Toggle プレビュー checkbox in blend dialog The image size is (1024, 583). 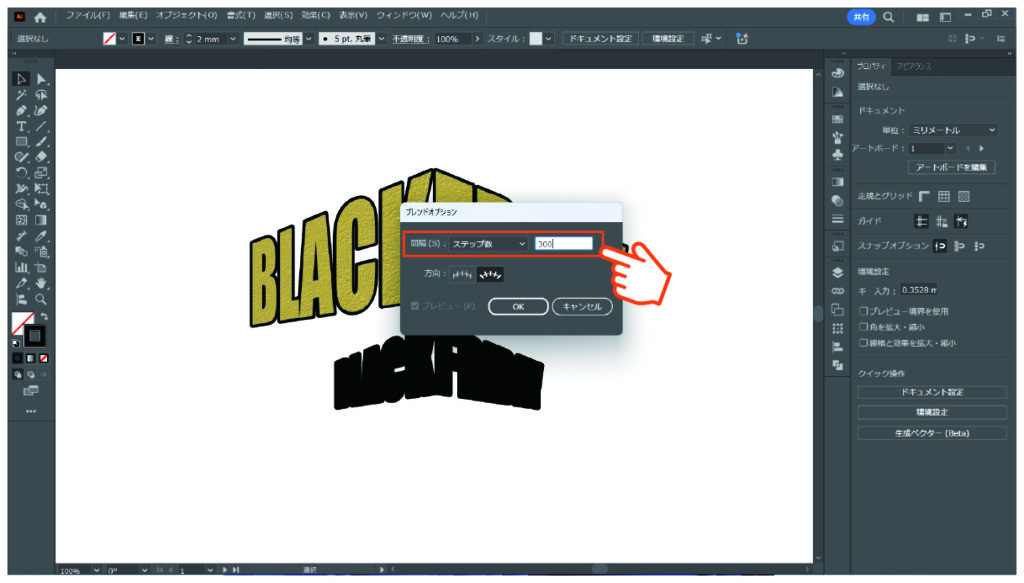(415, 306)
